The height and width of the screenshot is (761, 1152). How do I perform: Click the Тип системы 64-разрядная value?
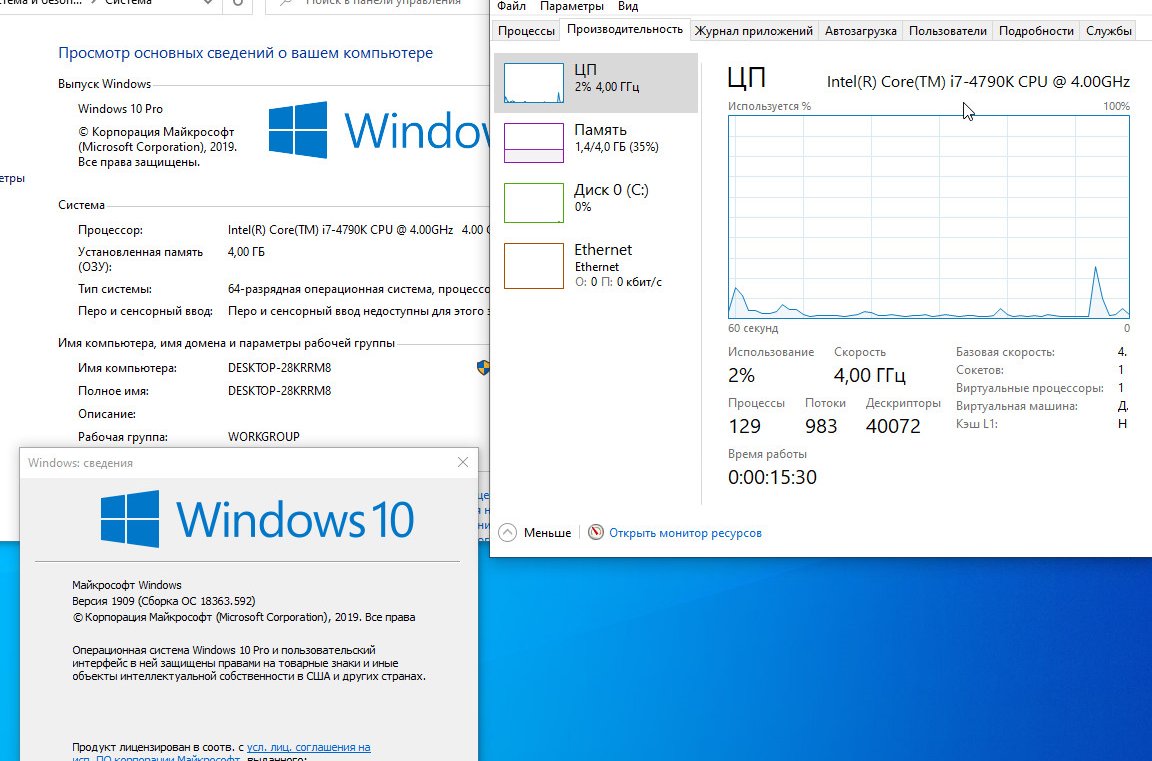pyautogui.click(x=359, y=289)
